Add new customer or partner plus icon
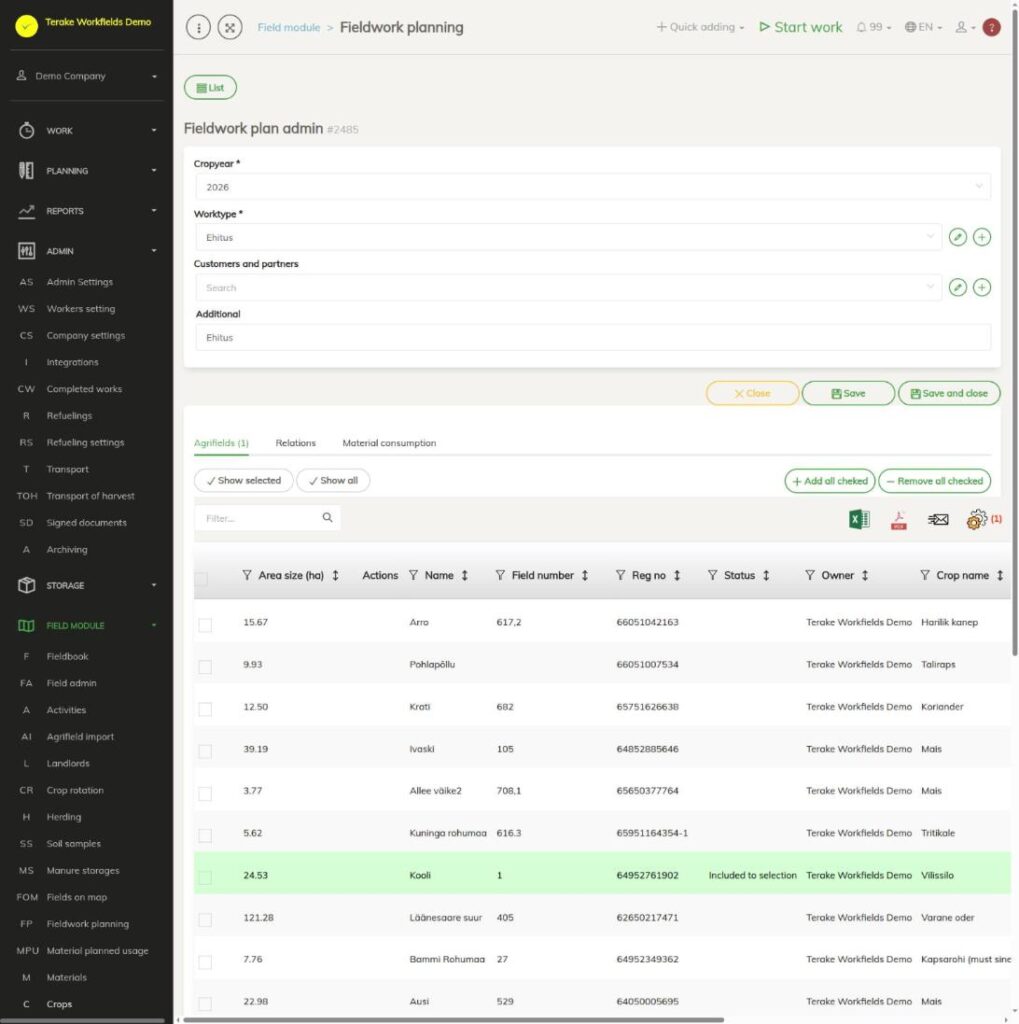This screenshot has height=1024, width=1019. click(982, 287)
